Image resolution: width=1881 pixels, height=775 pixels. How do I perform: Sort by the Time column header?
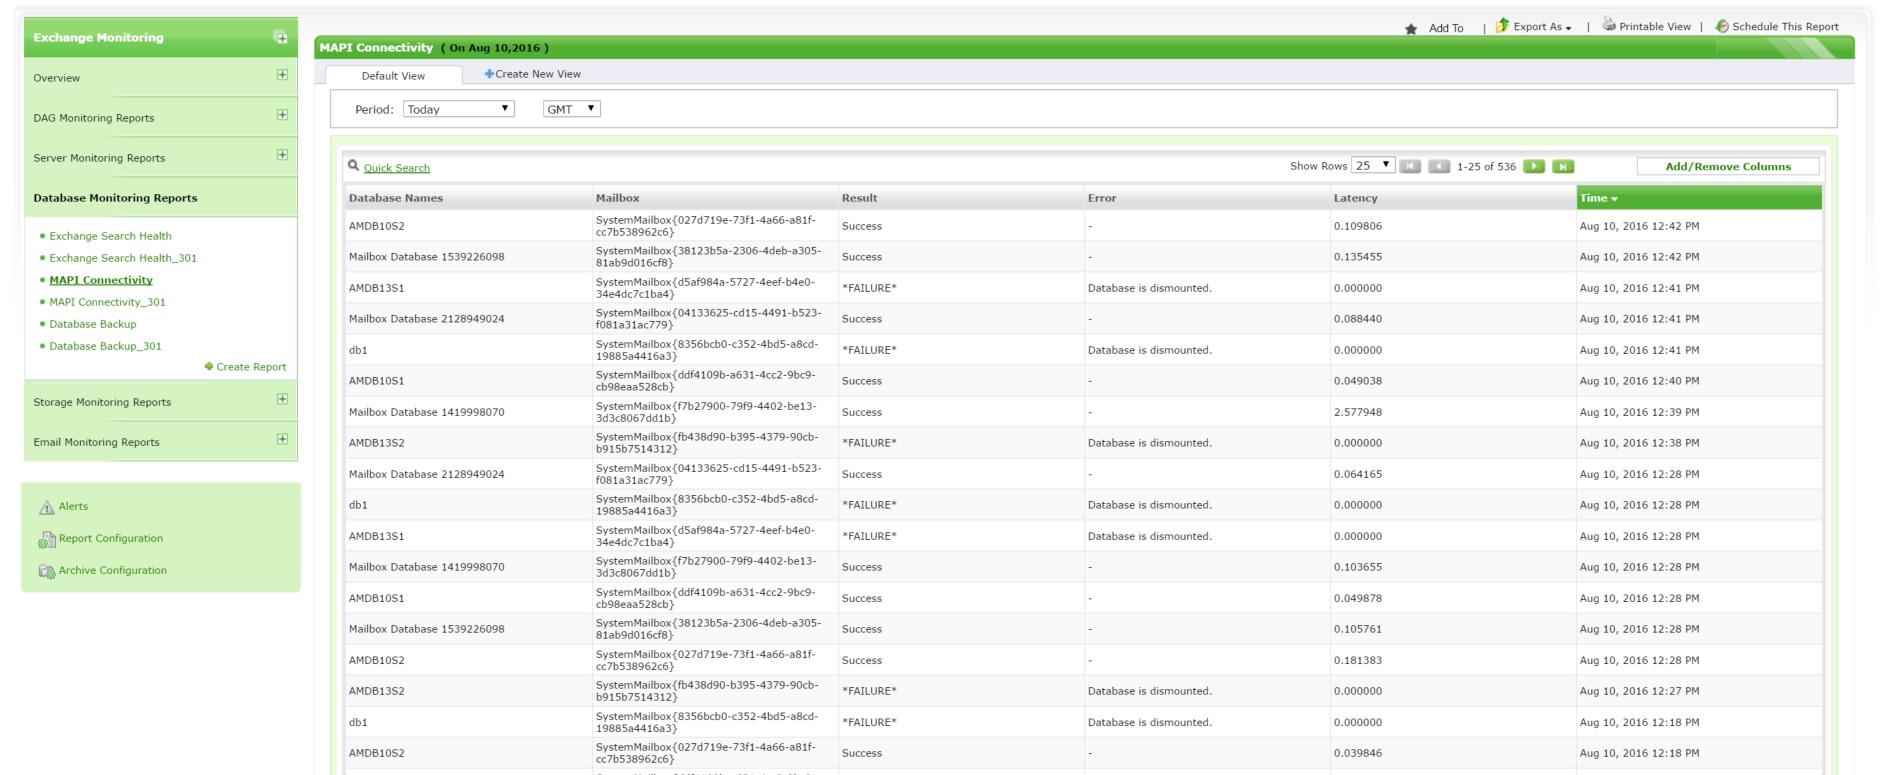pyautogui.click(x=1594, y=198)
